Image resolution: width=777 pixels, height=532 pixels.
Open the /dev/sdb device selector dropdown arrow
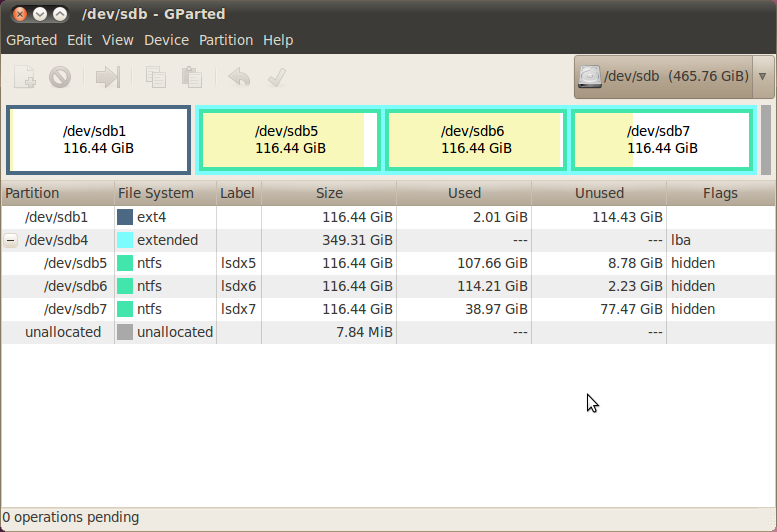[x=763, y=77]
